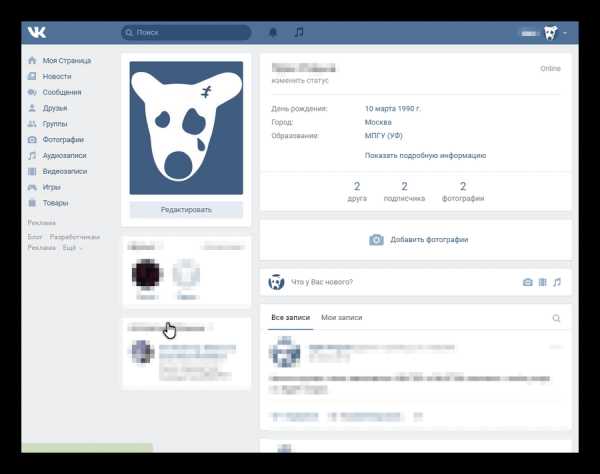Click the search field Поиск
This screenshot has width=600, height=474.
pos(186,33)
